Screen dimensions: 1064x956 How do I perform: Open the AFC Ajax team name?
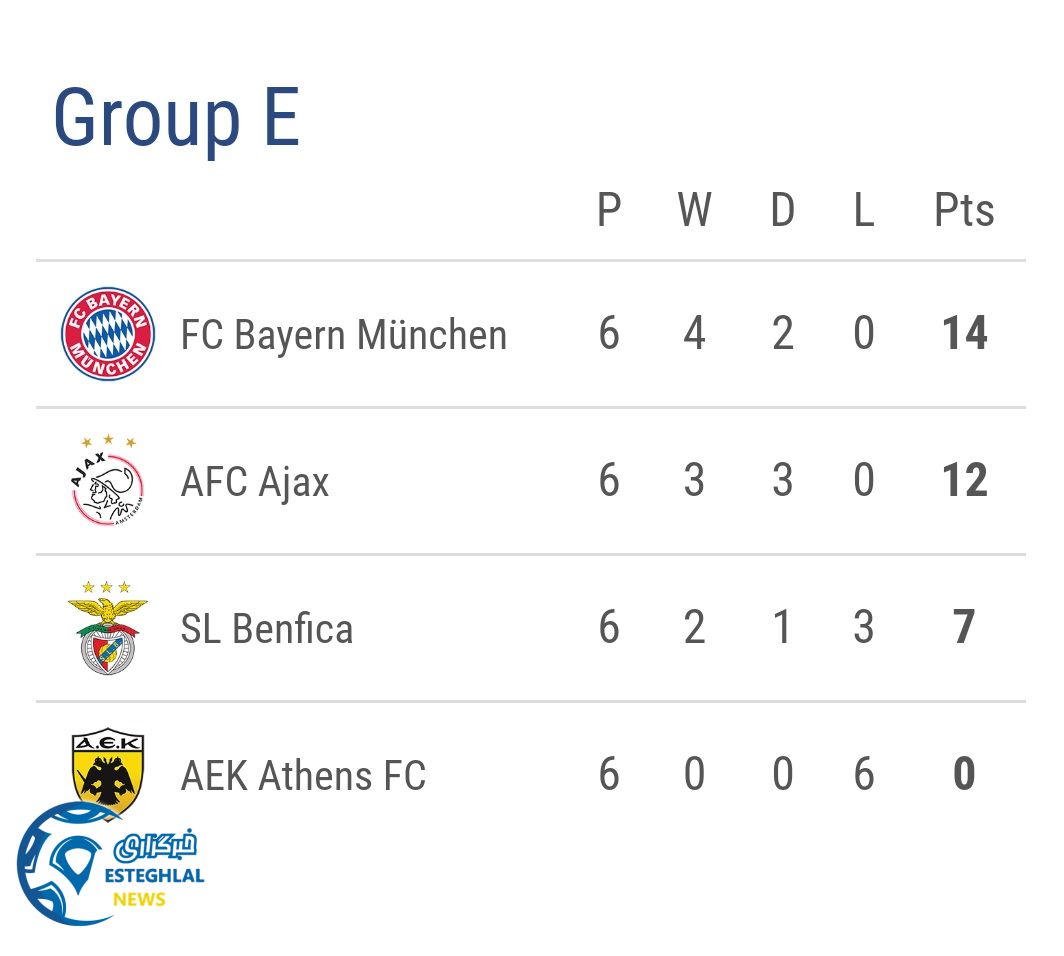click(x=255, y=482)
